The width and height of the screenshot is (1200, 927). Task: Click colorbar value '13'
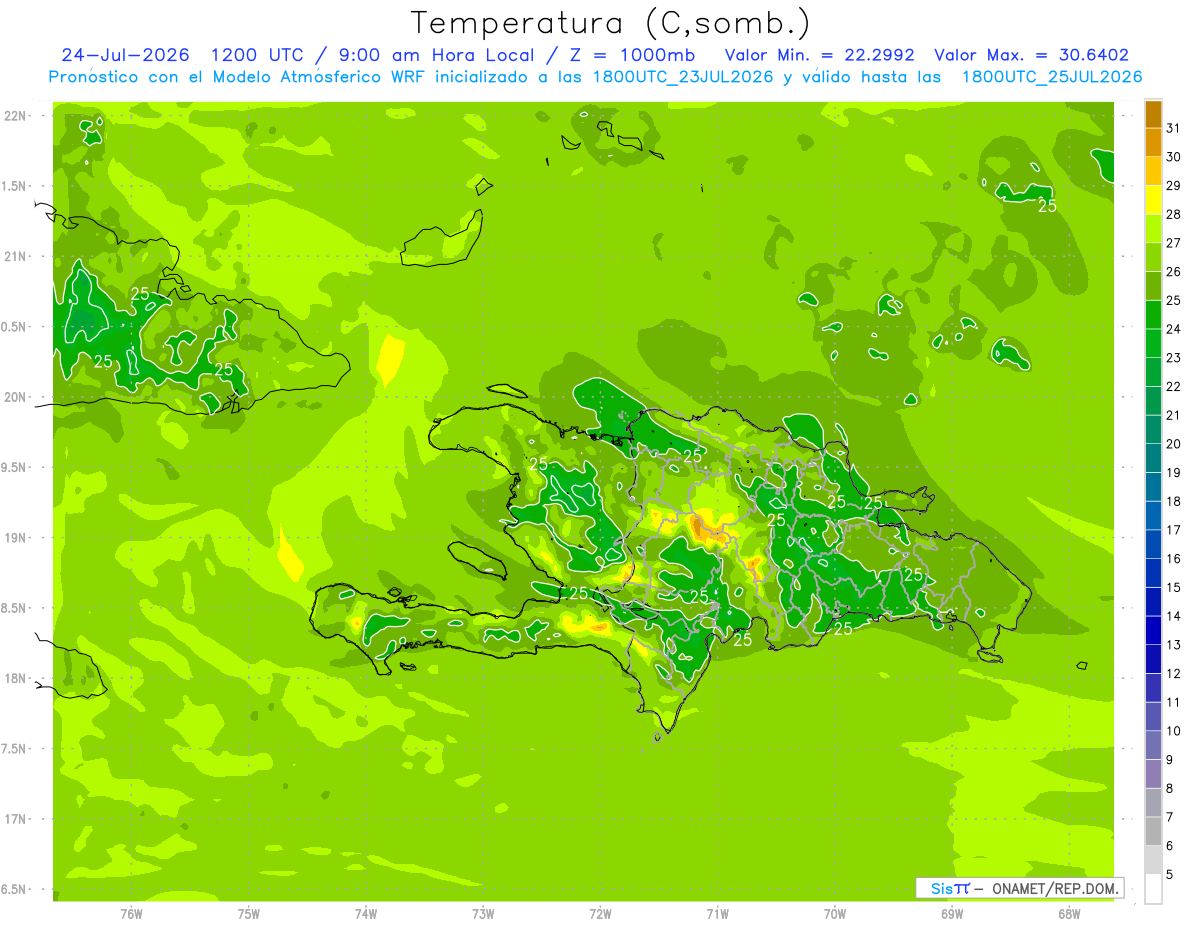pos(1174,644)
